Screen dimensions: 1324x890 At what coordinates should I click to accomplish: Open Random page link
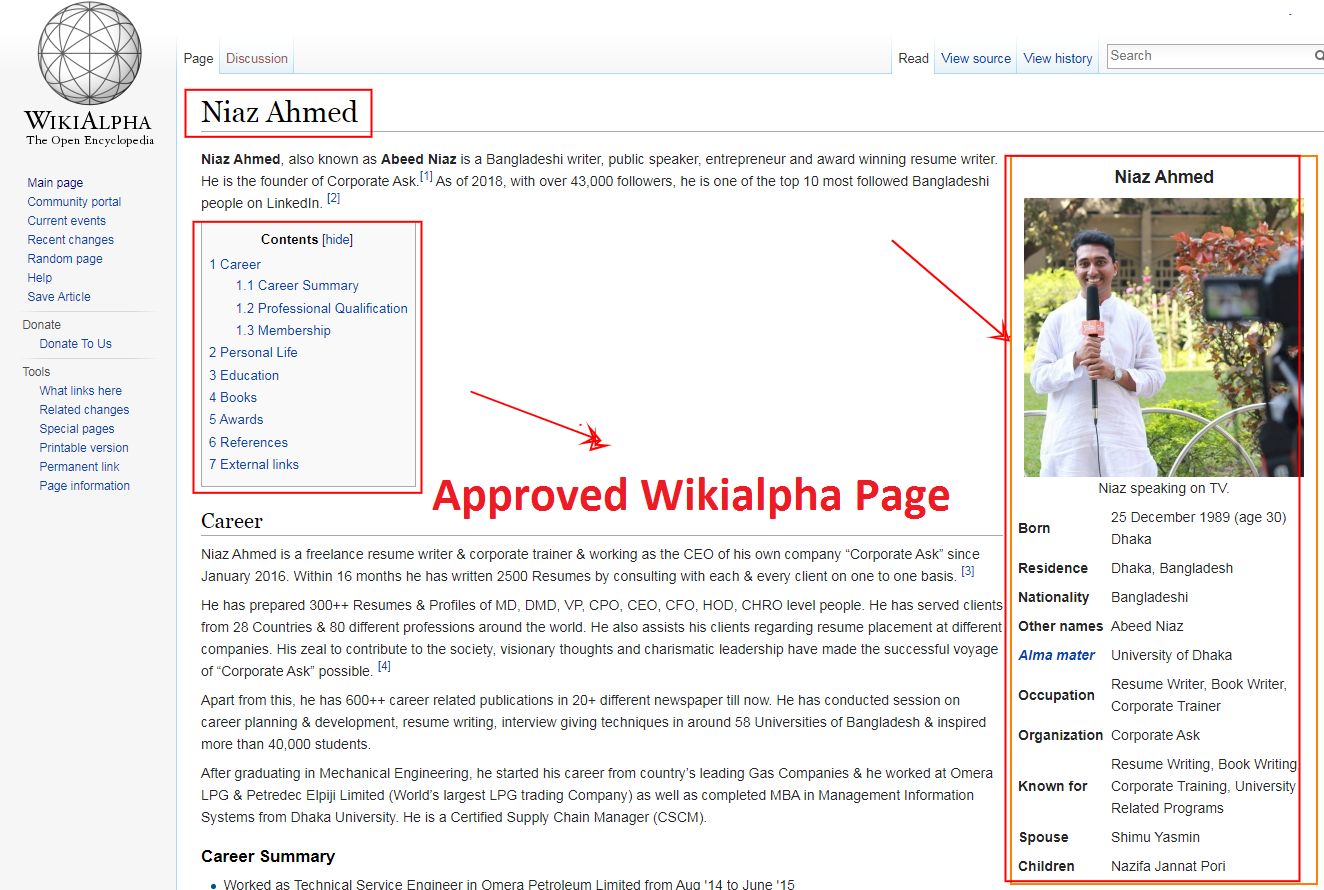pos(65,259)
